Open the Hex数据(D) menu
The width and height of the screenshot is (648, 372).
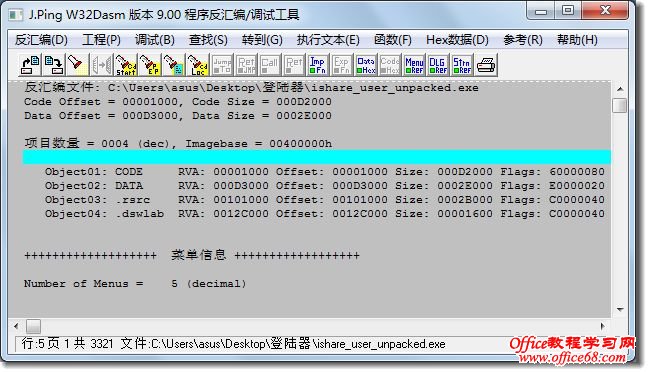457,40
